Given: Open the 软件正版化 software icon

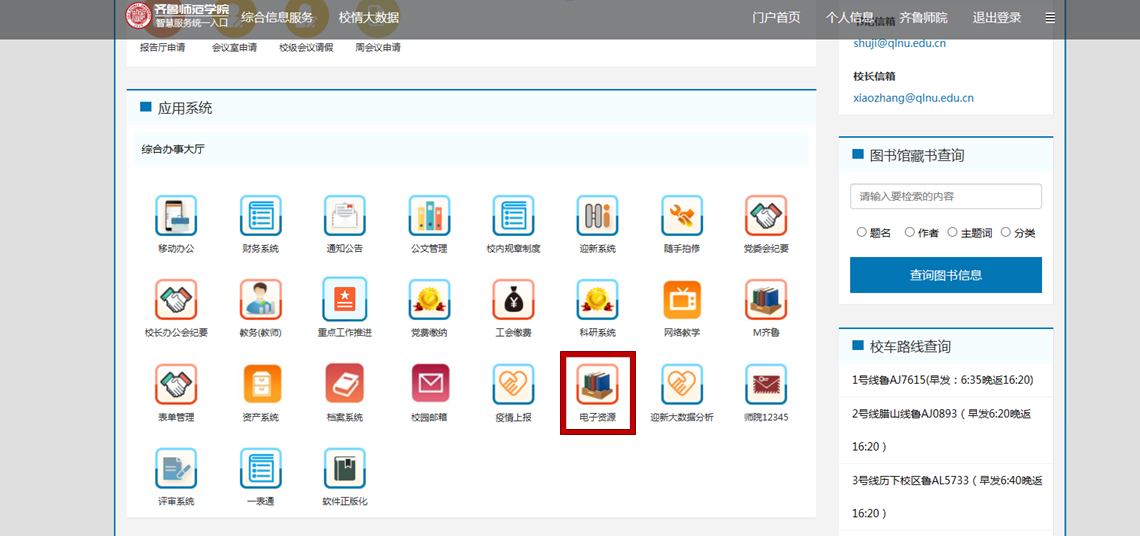Looking at the screenshot, I should (x=344, y=468).
